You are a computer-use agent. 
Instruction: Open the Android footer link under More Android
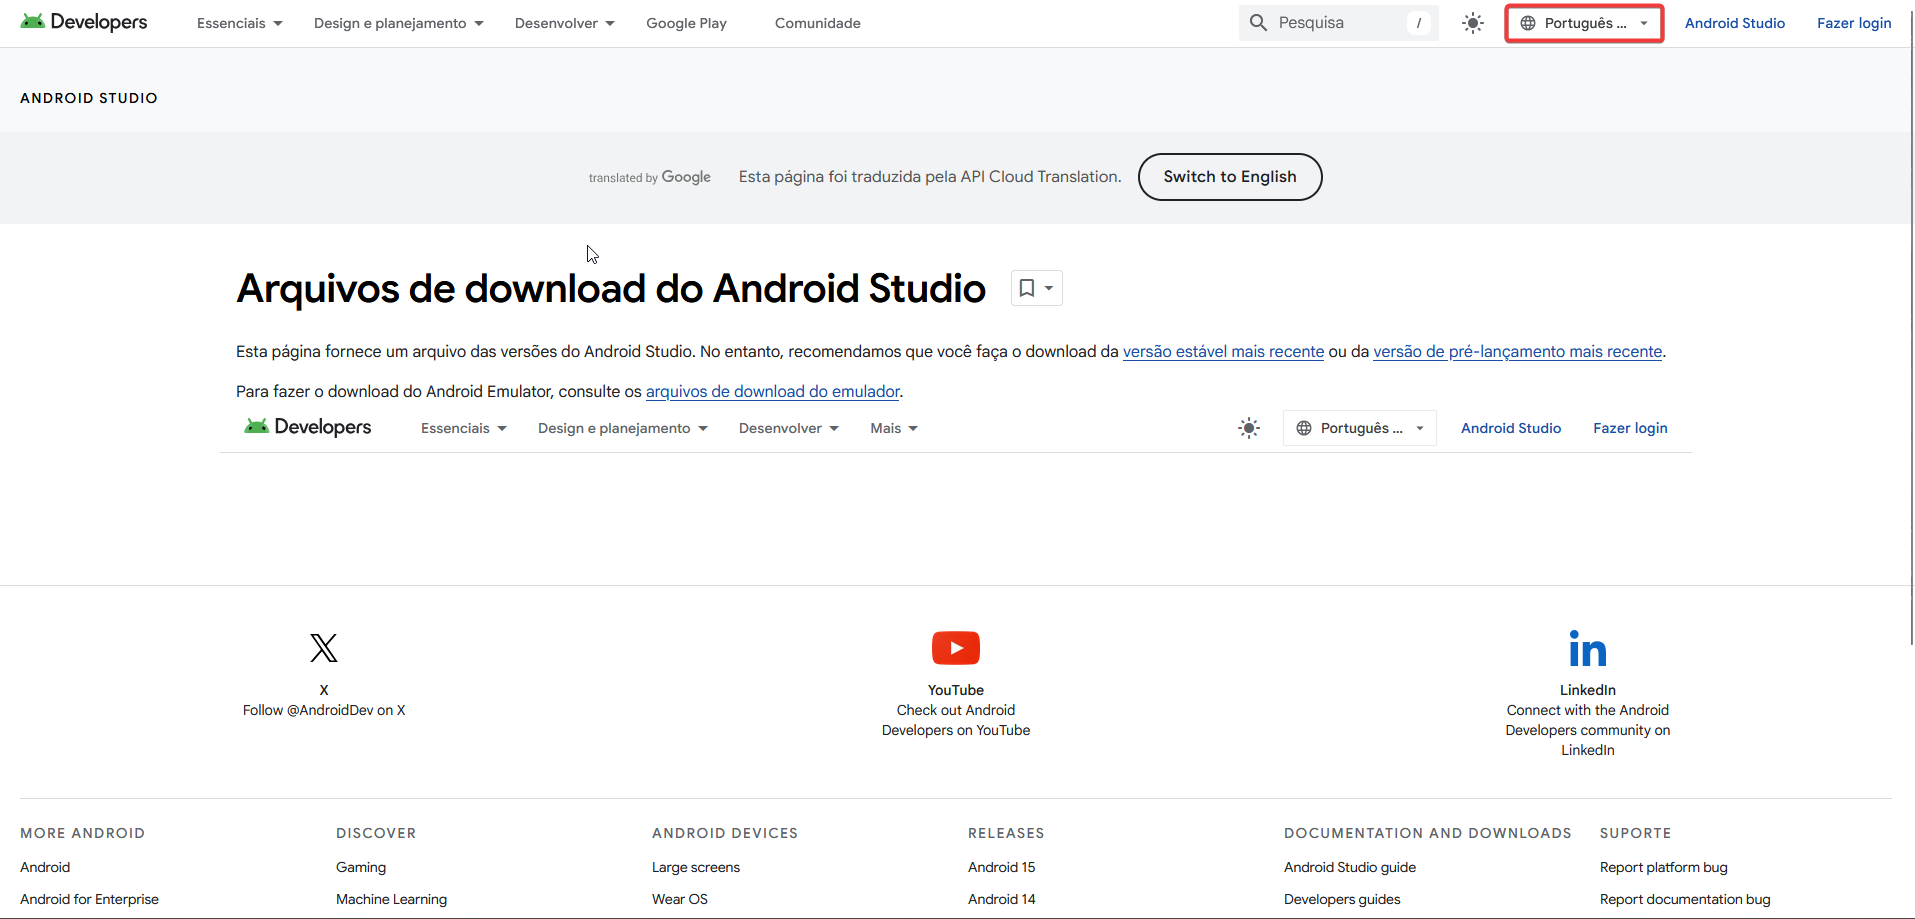45,867
